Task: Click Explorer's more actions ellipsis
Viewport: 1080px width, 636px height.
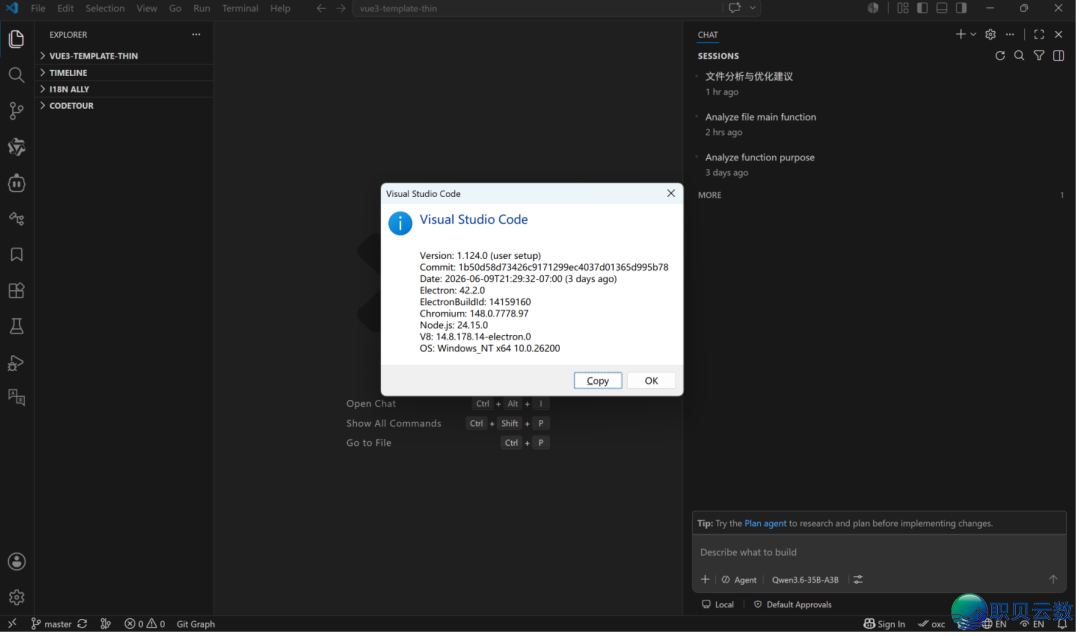Action: (x=196, y=34)
